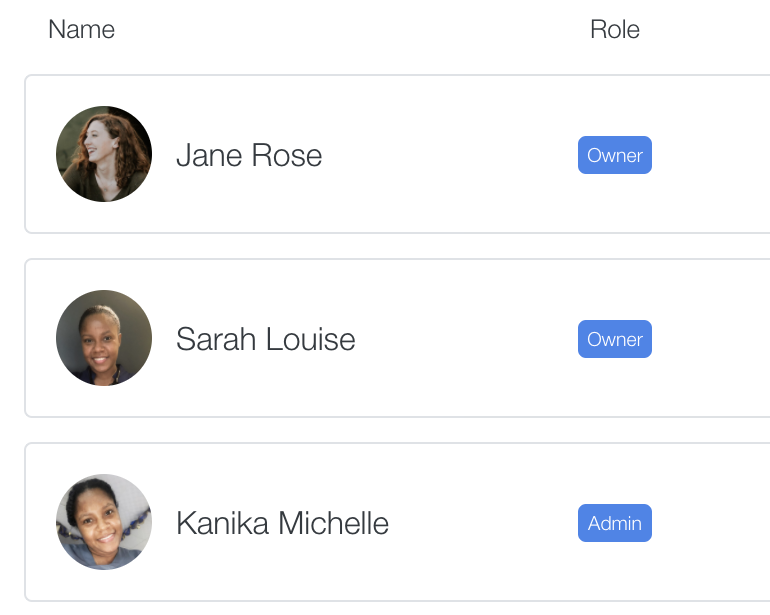Viewport: 770px width, 615px height.
Task: Click the Name column header
Action: 82,29
